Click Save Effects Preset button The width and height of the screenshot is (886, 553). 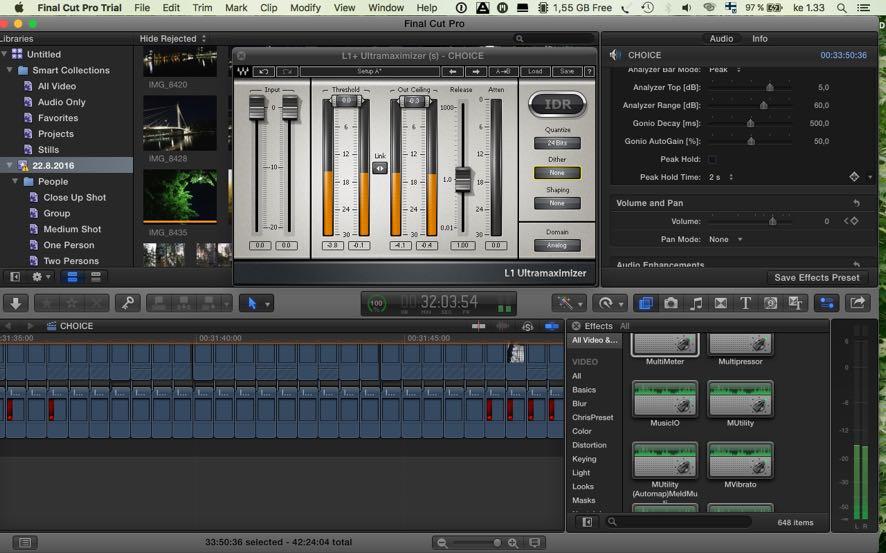pos(816,277)
